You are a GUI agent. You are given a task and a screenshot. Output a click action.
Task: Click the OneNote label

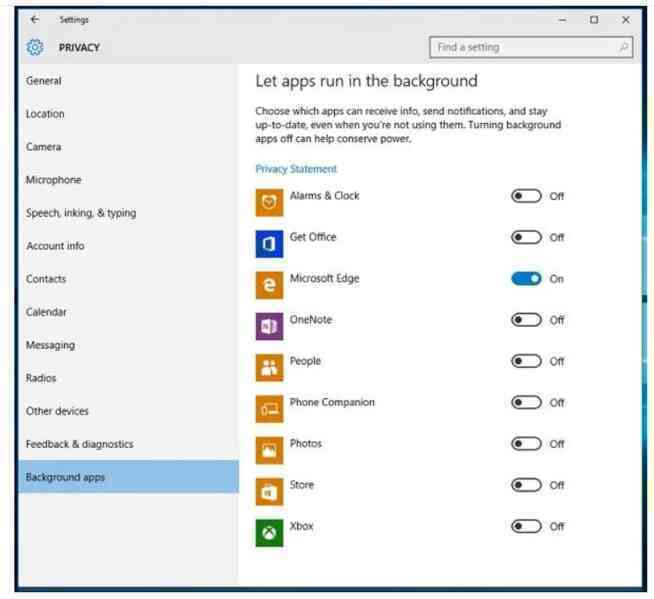click(x=311, y=320)
